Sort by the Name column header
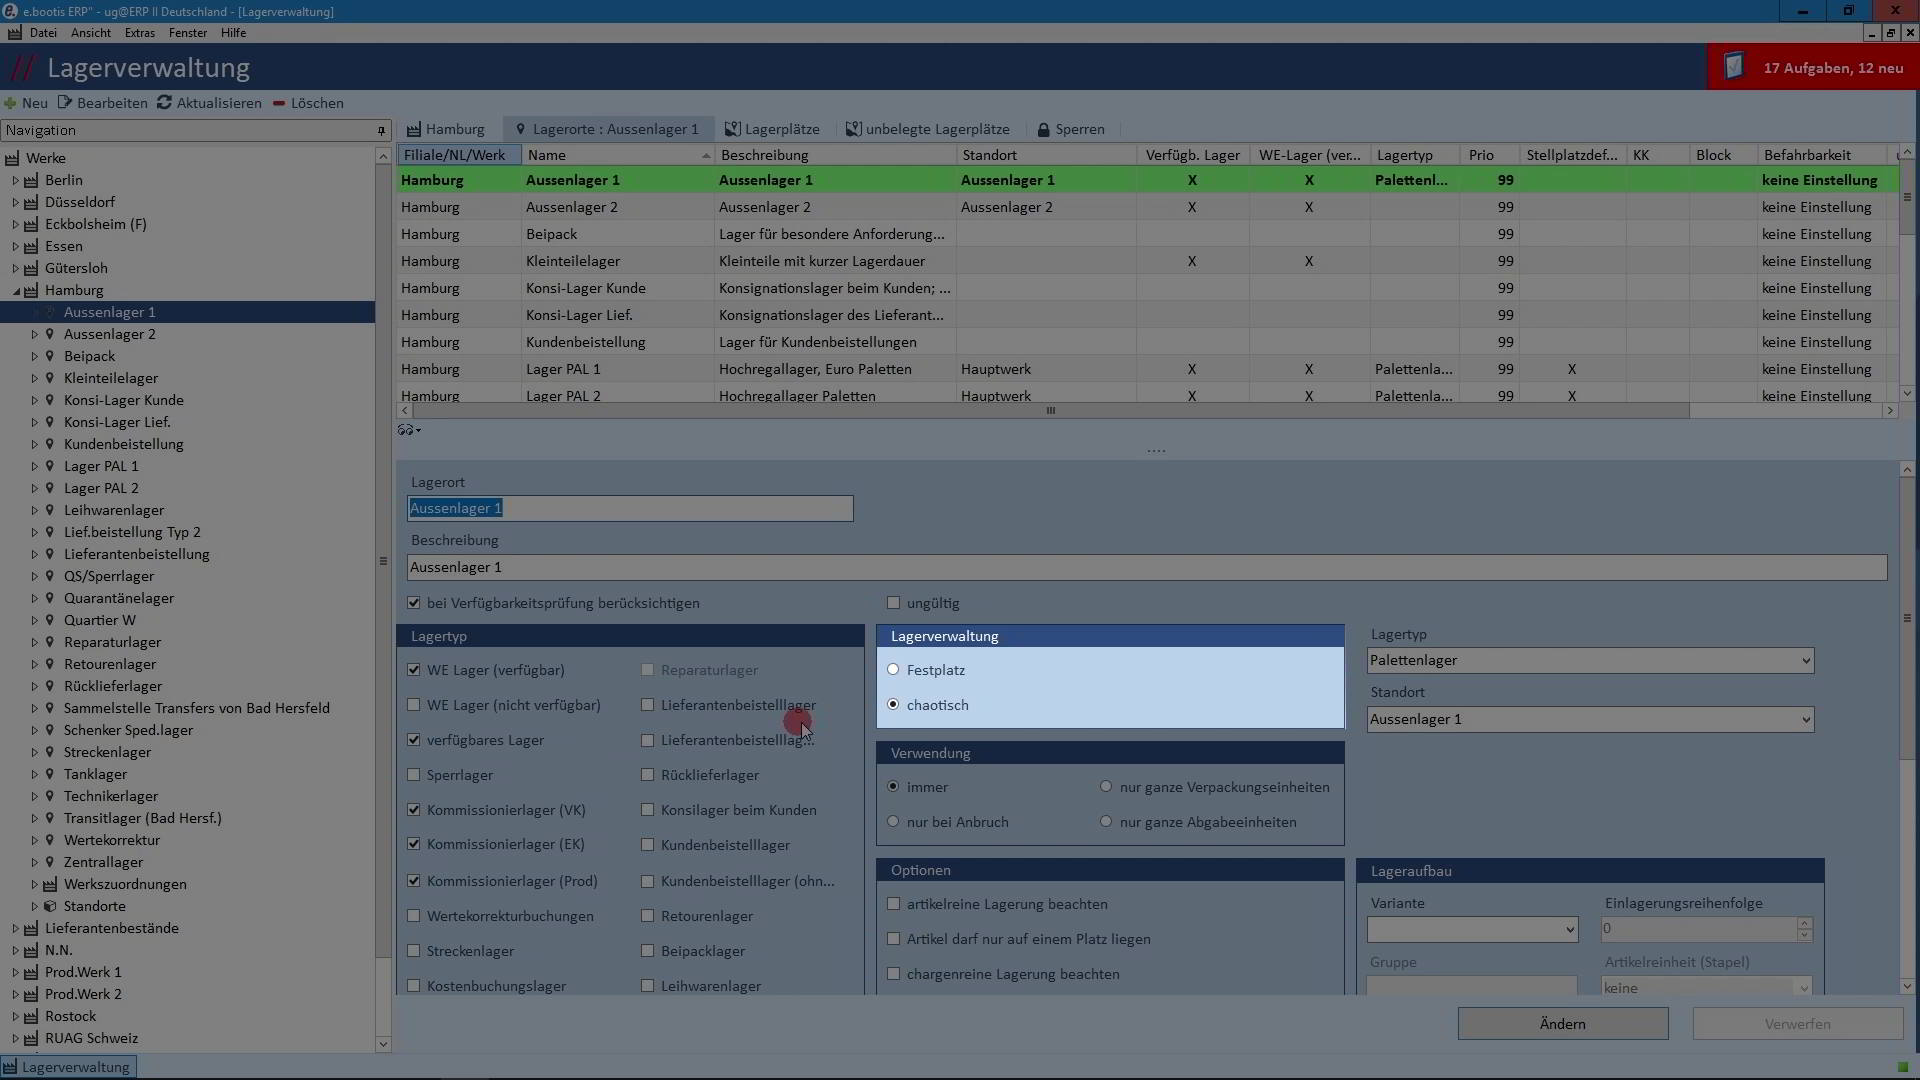This screenshot has height=1080, width=1920. 617,155
